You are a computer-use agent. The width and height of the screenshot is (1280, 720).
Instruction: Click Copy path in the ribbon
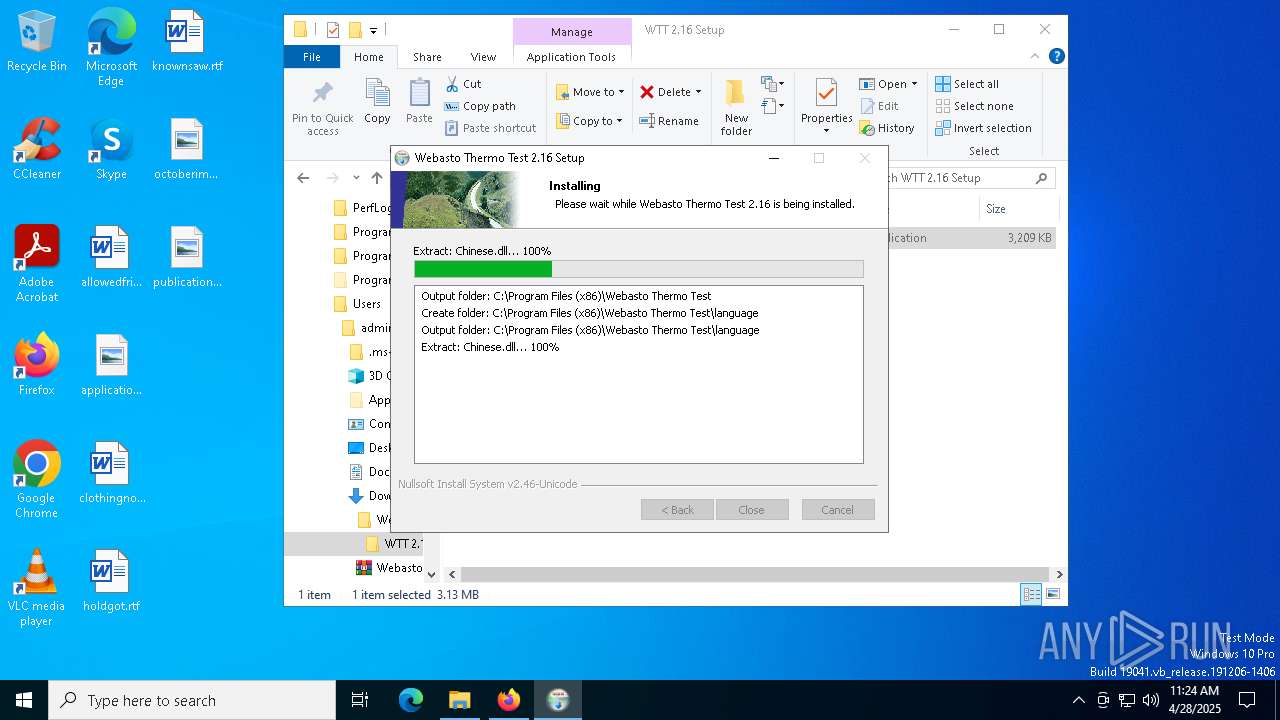pyautogui.click(x=480, y=106)
